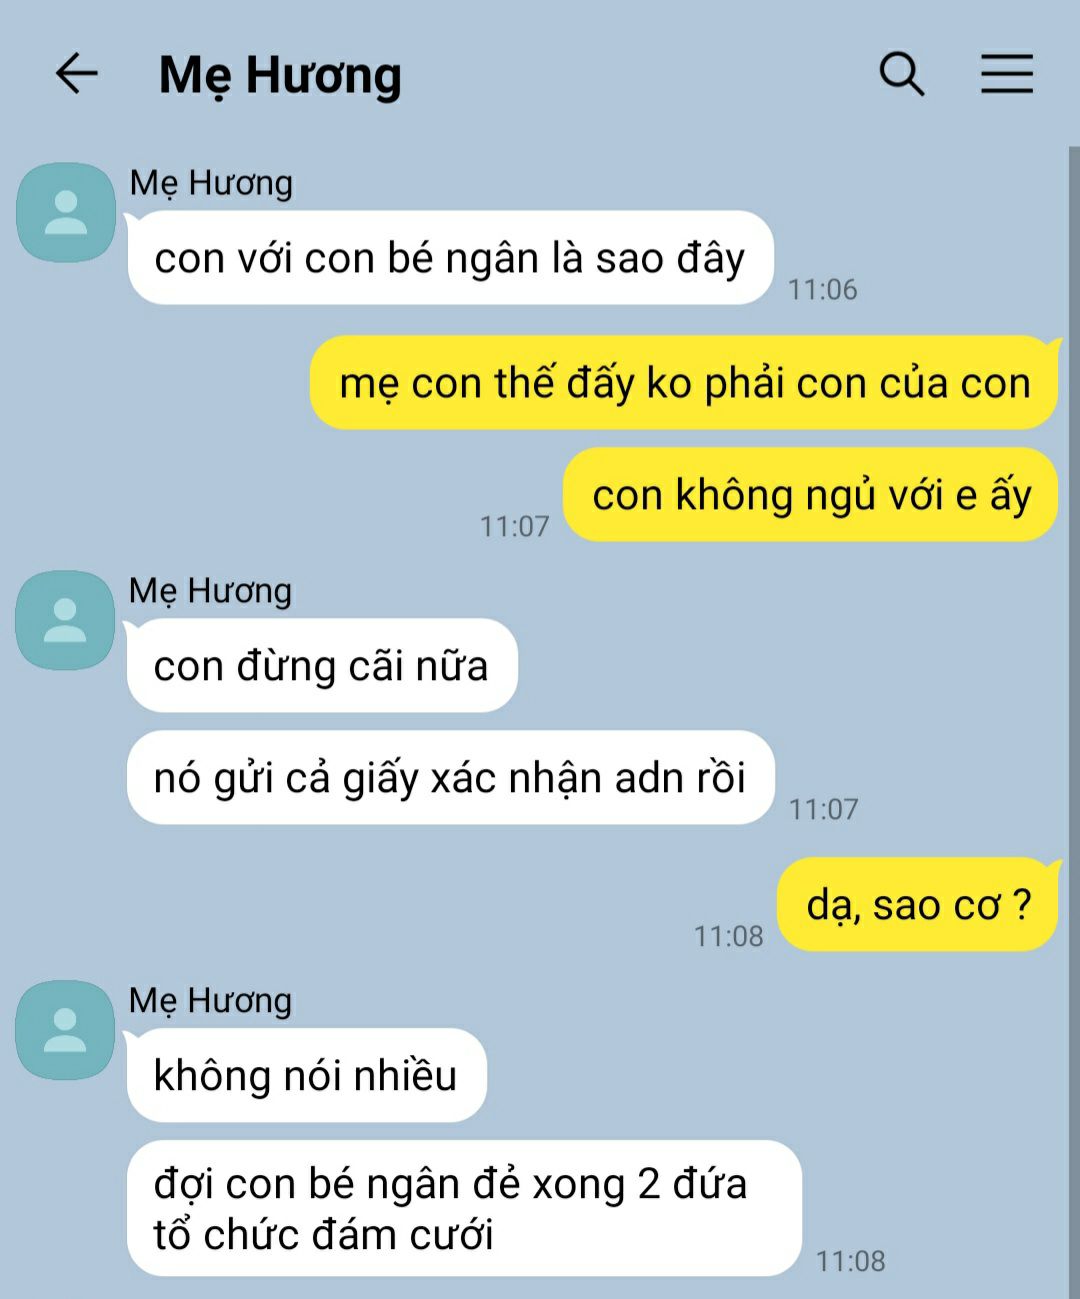Viewport: 1080px width, 1299px height.
Task: Tap the avatar beside 'không nói nhiều'
Action: [66, 1029]
